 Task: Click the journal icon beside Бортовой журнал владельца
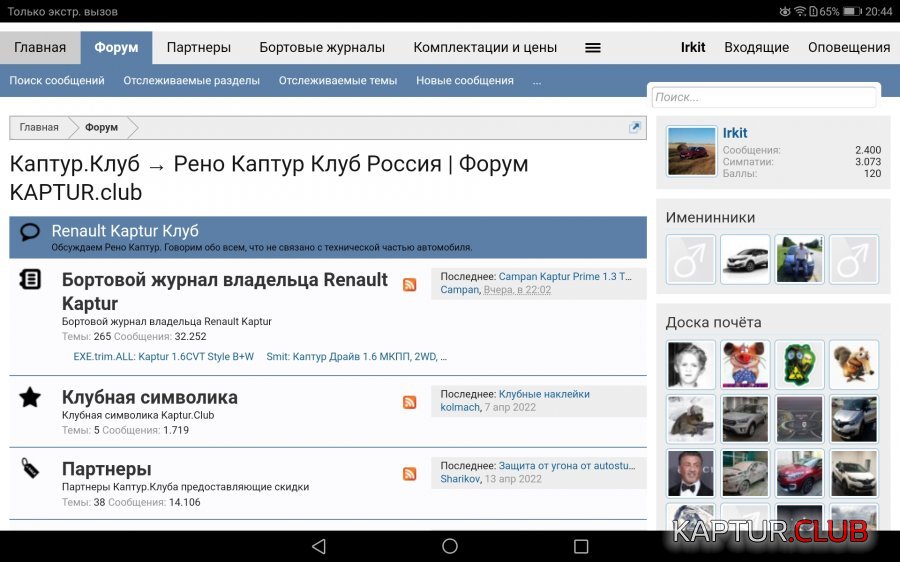coord(30,280)
